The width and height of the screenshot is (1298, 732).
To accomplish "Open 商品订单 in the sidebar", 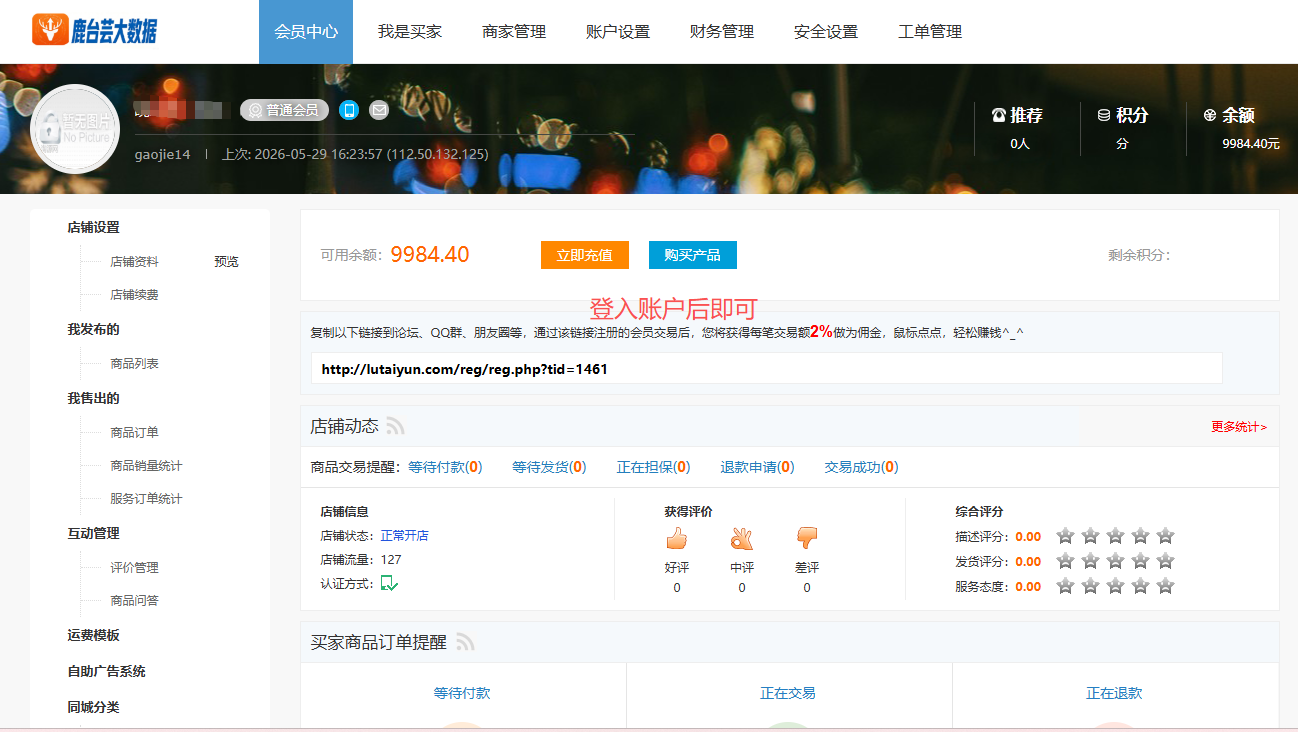I will (x=134, y=433).
